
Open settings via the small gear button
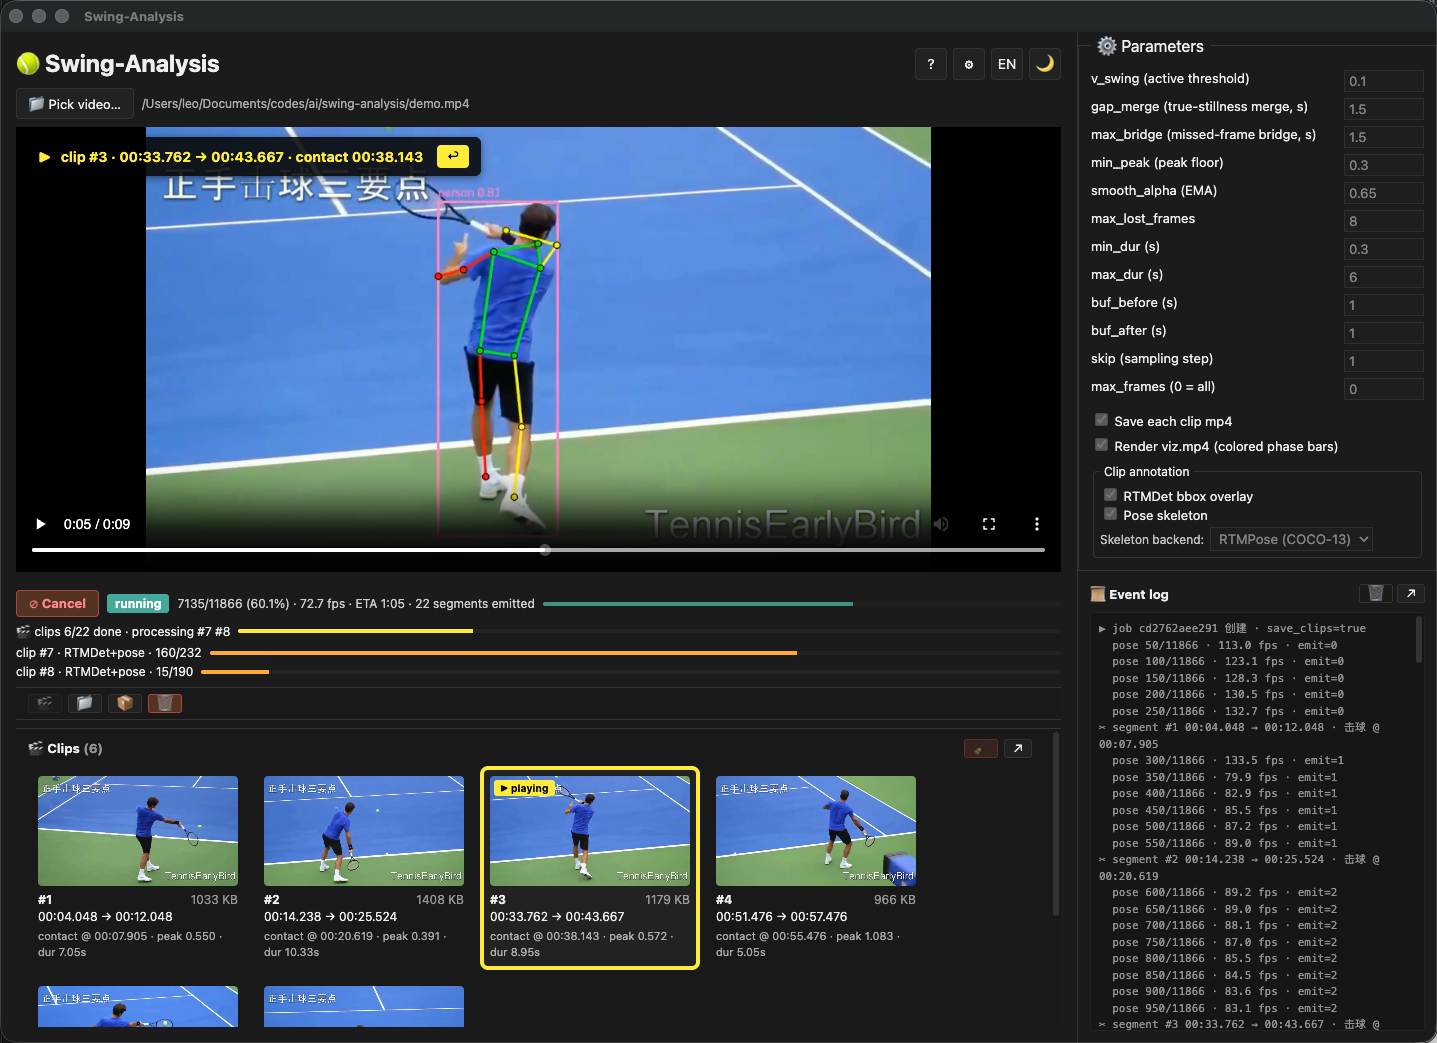969,64
